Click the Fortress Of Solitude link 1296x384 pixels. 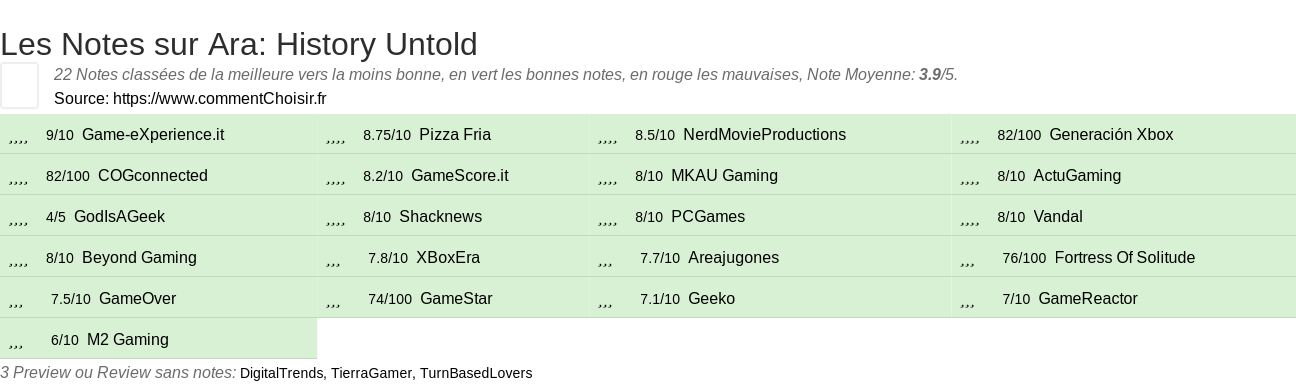(x=1125, y=258)
